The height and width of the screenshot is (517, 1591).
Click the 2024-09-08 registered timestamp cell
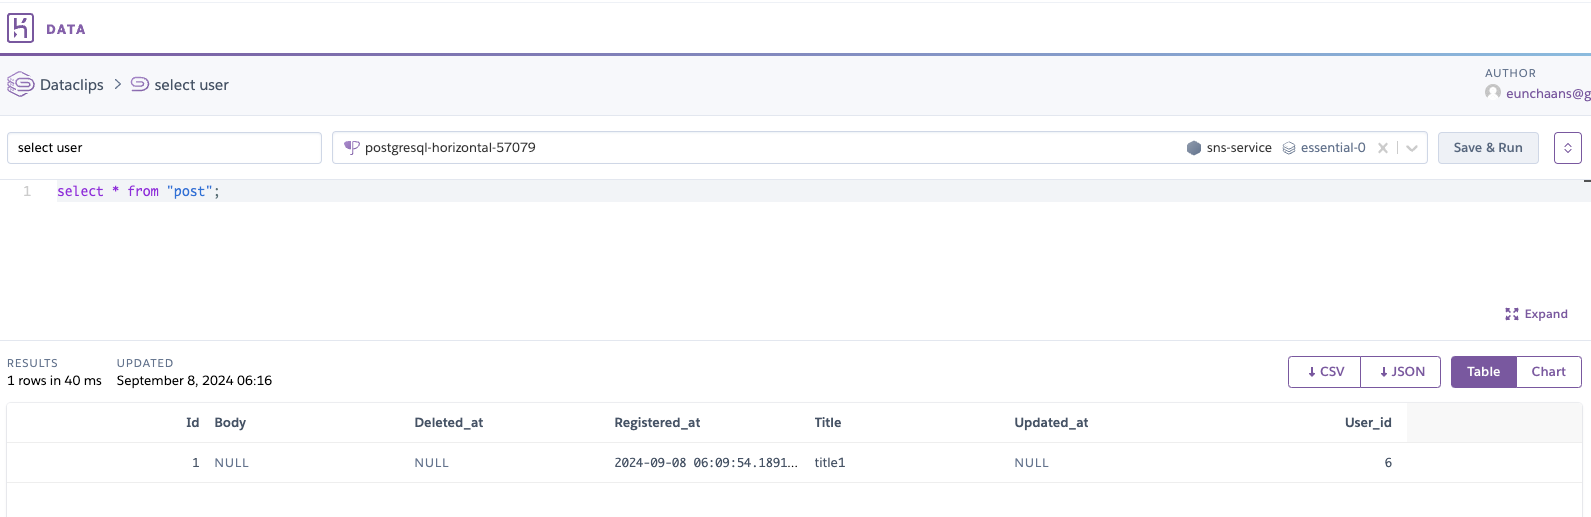pyautogui.click(x=706, y=463)
